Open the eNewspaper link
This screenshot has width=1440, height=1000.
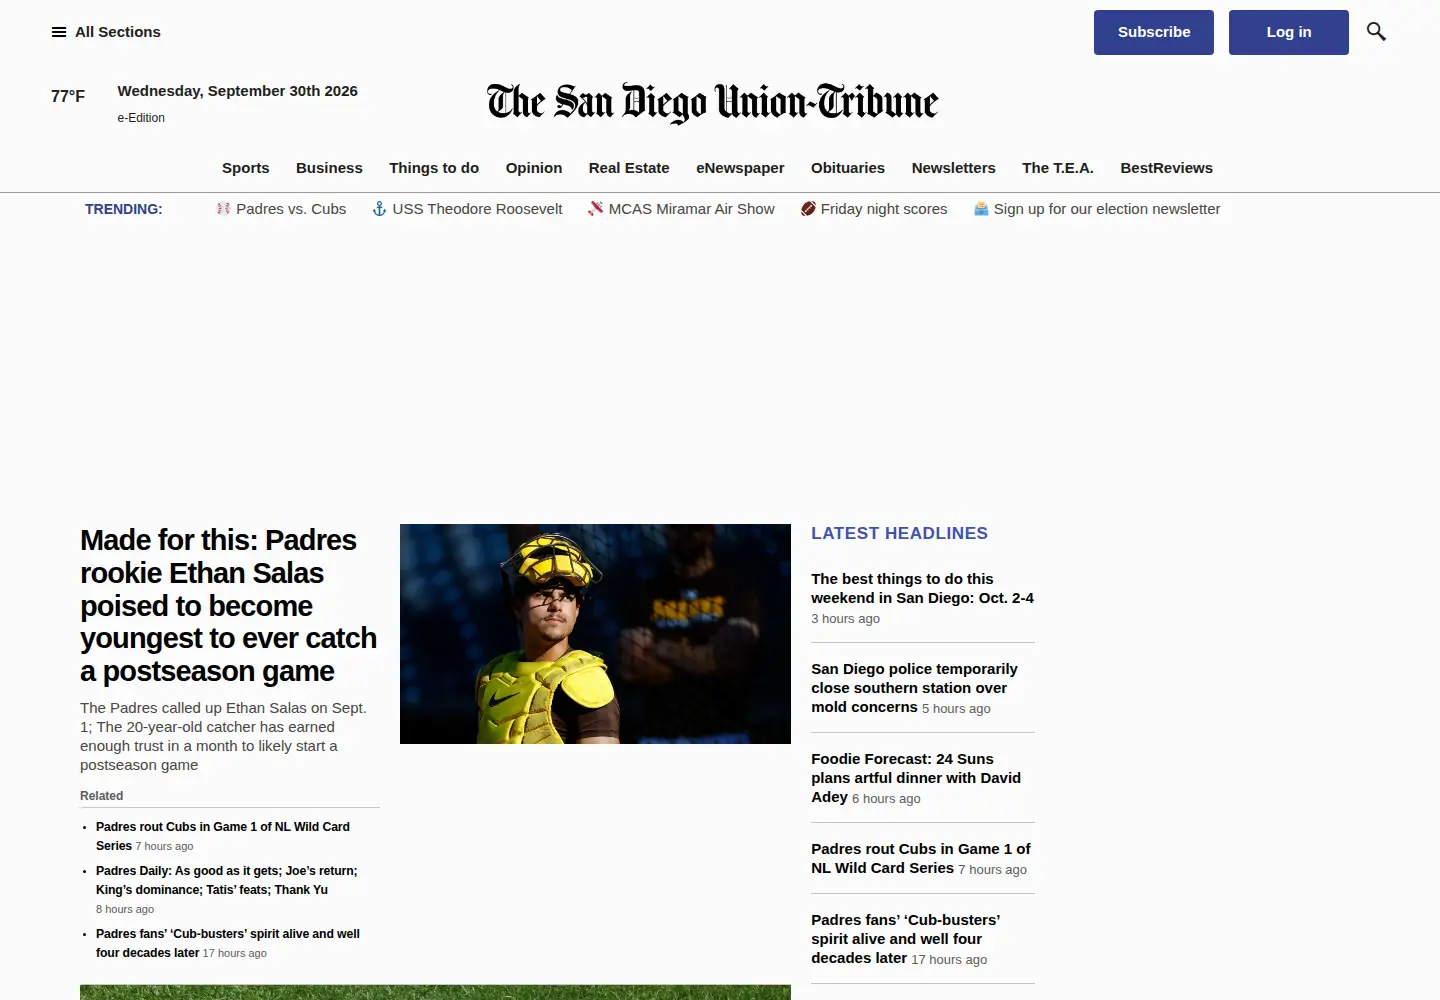[740, 168]
